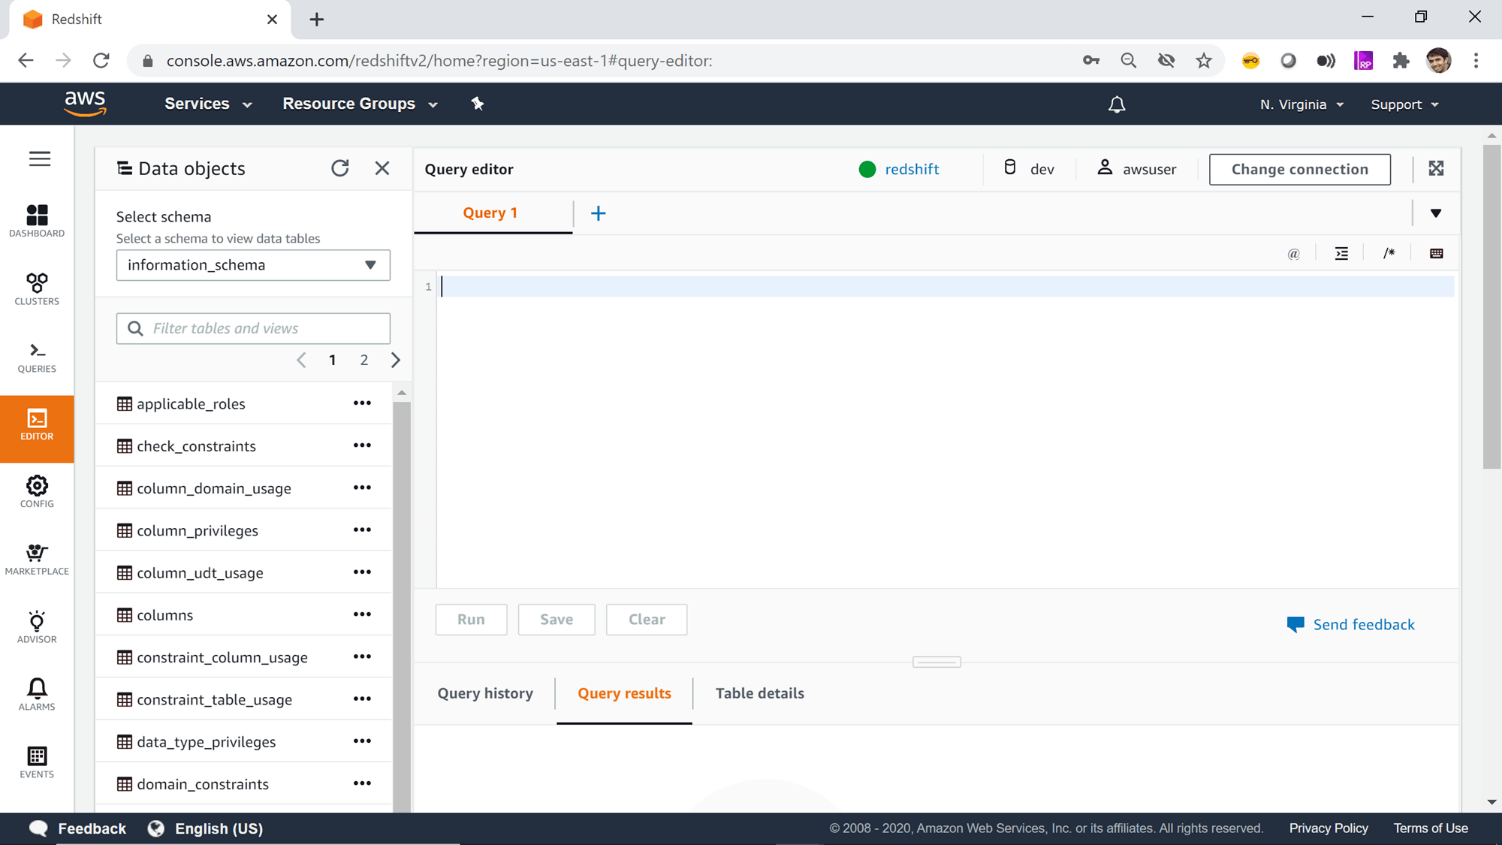Open the schema selection dropdown
Viewport: 1502px width, 845px height.
pos(252,265)
